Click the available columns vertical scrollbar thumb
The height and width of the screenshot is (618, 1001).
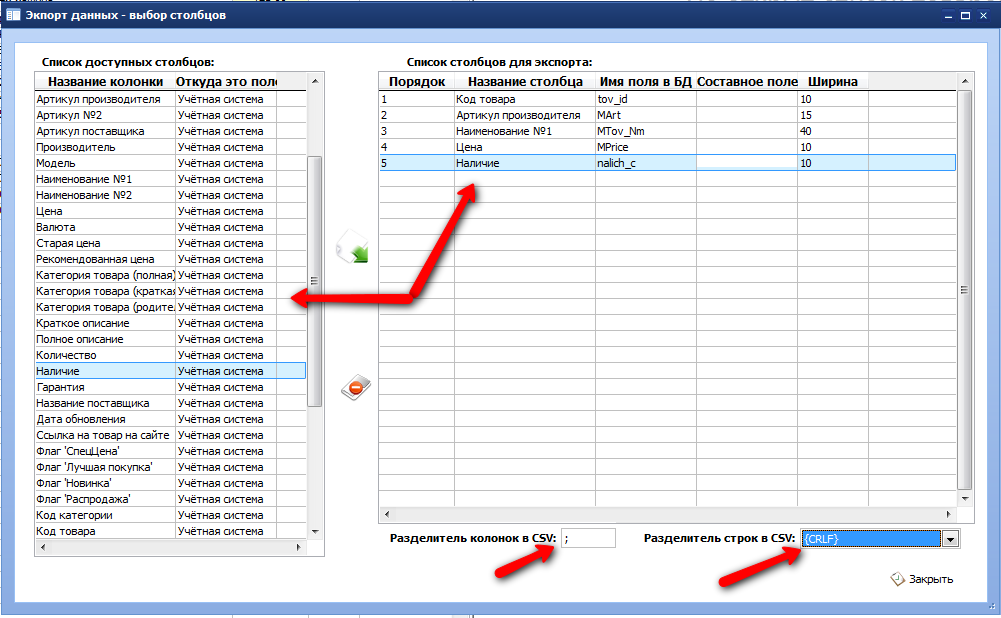[314, 281]
